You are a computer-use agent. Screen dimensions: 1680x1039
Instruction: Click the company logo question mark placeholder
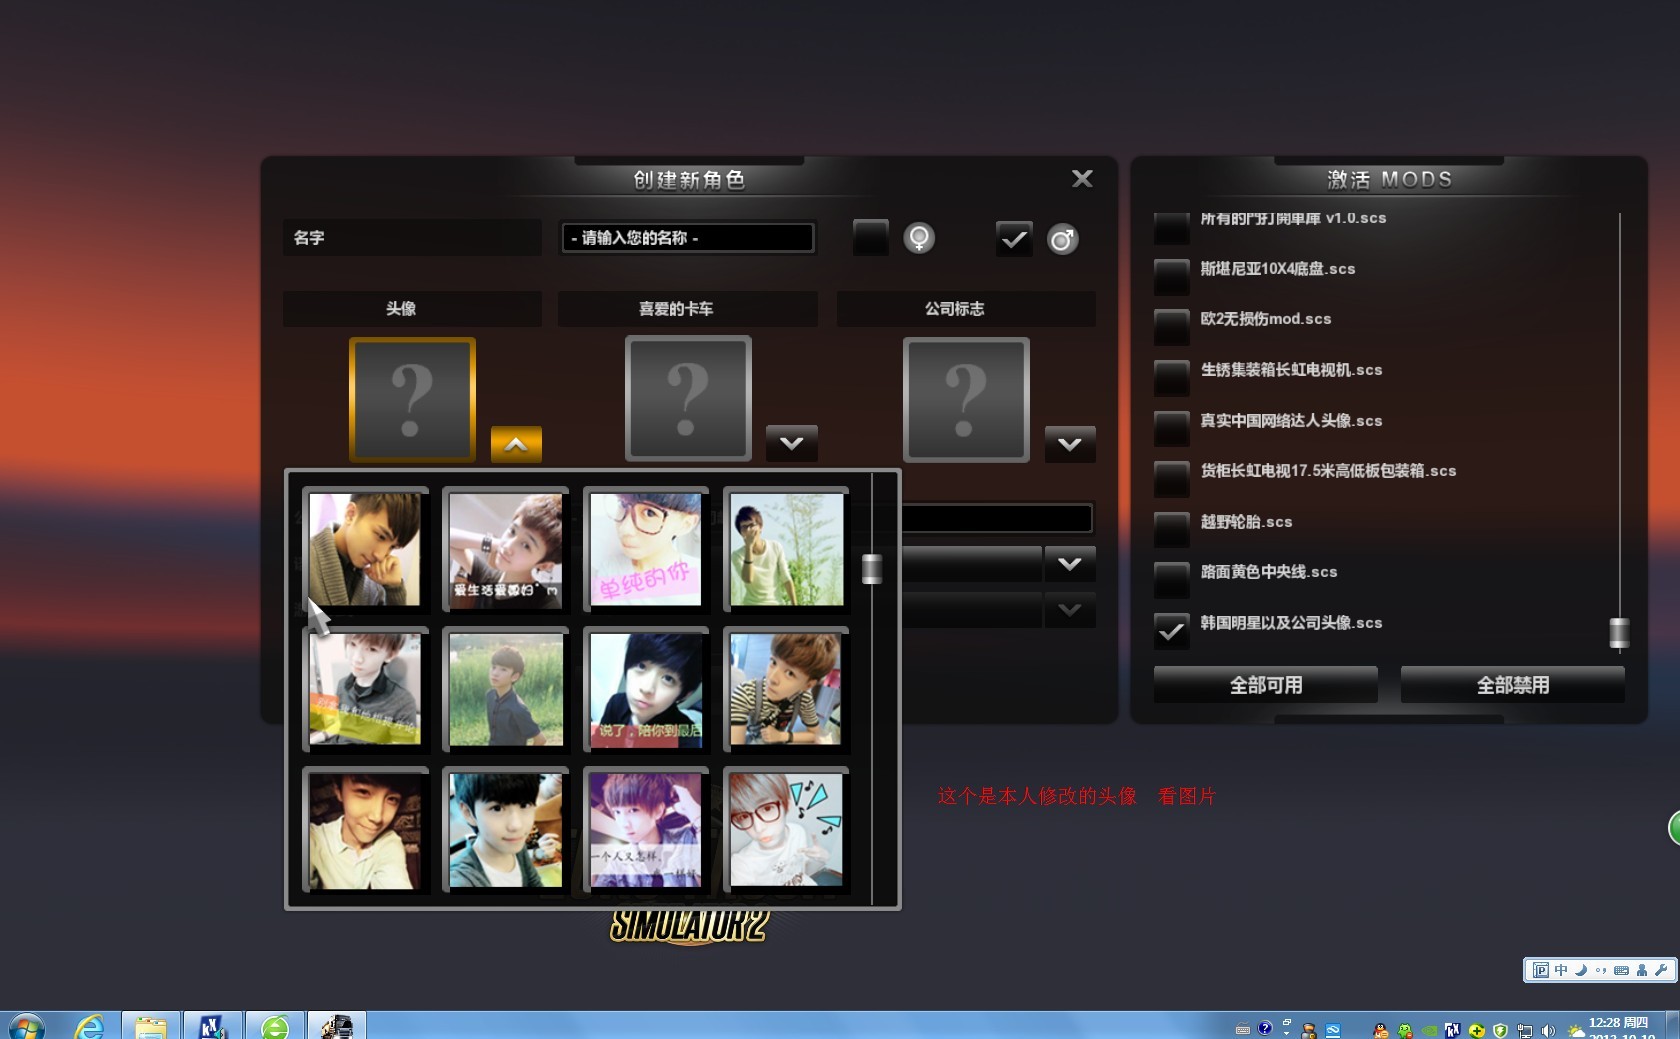click(966, 399)
